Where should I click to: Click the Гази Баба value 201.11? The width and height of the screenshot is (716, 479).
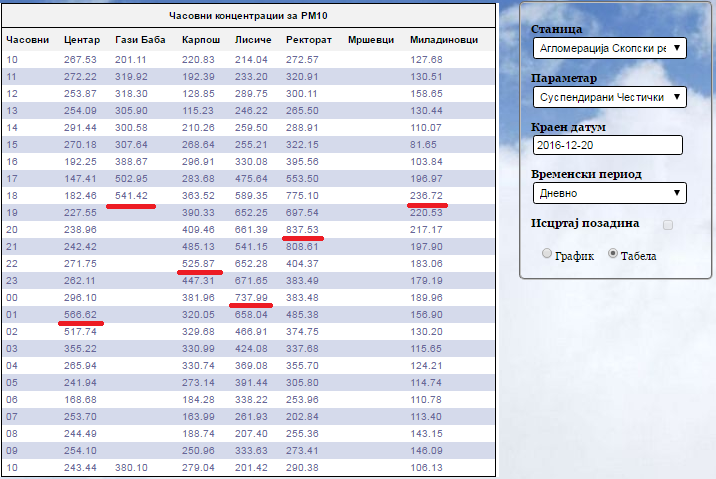coord(131,60)
